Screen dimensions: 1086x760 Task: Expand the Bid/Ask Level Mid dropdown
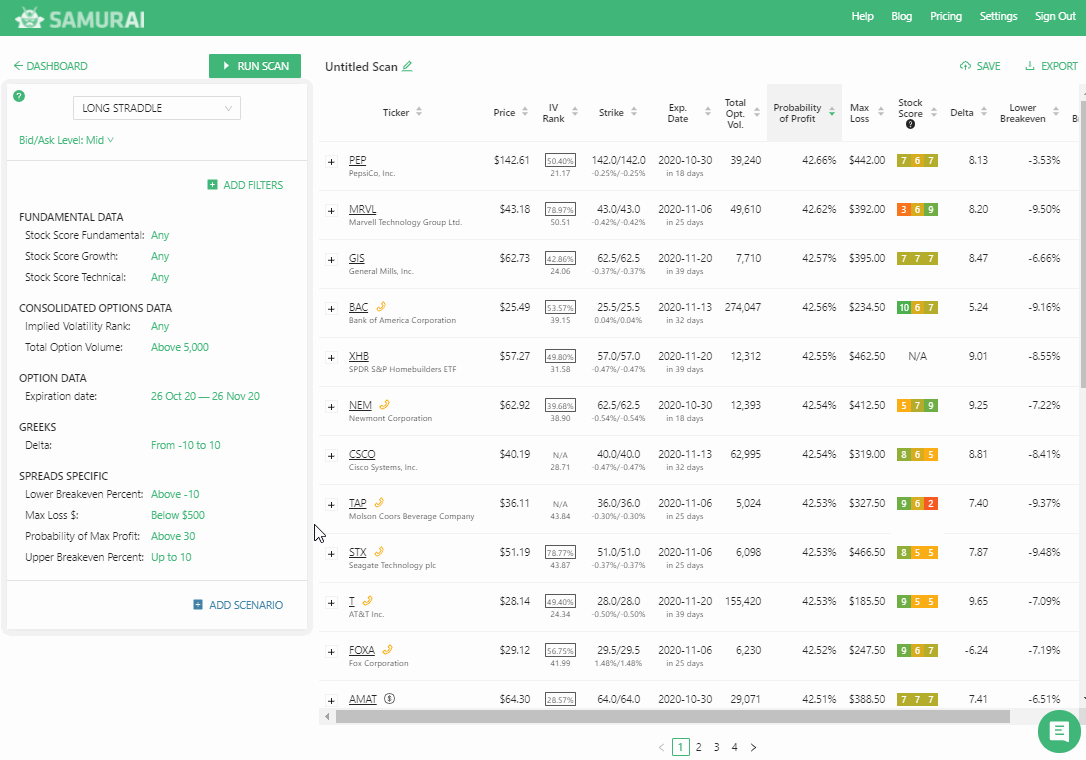point(66,140)
